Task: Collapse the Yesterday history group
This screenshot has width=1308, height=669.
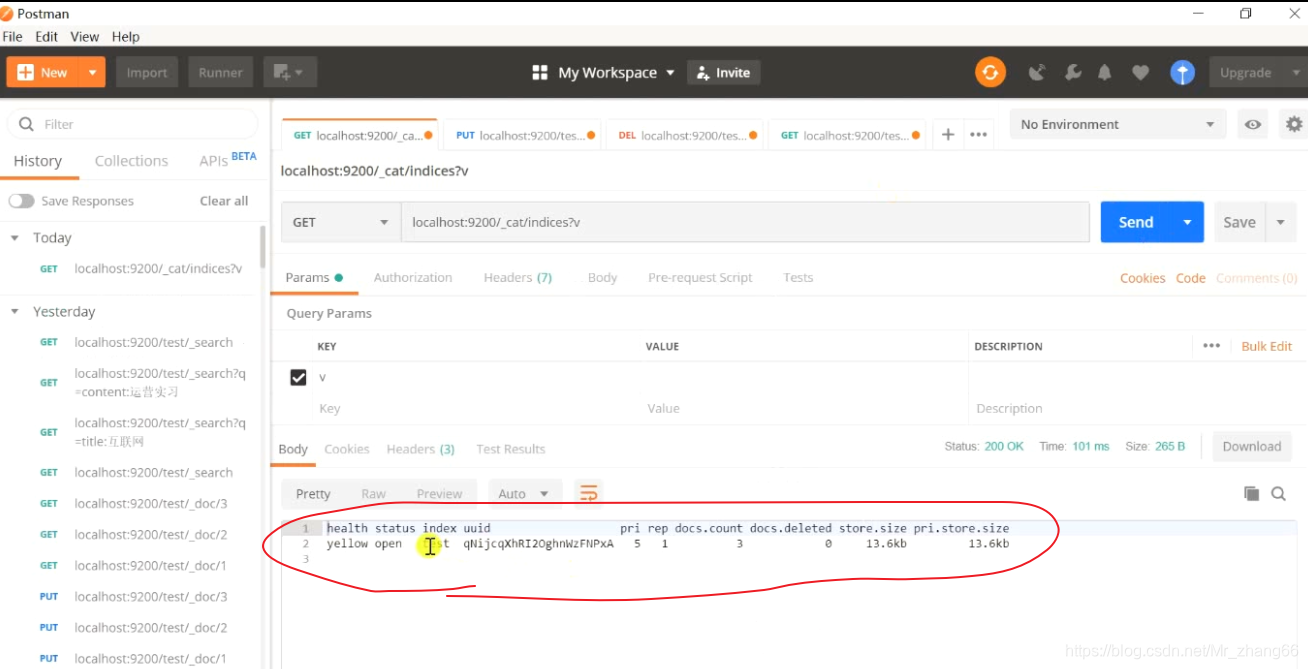Action: 15,312
